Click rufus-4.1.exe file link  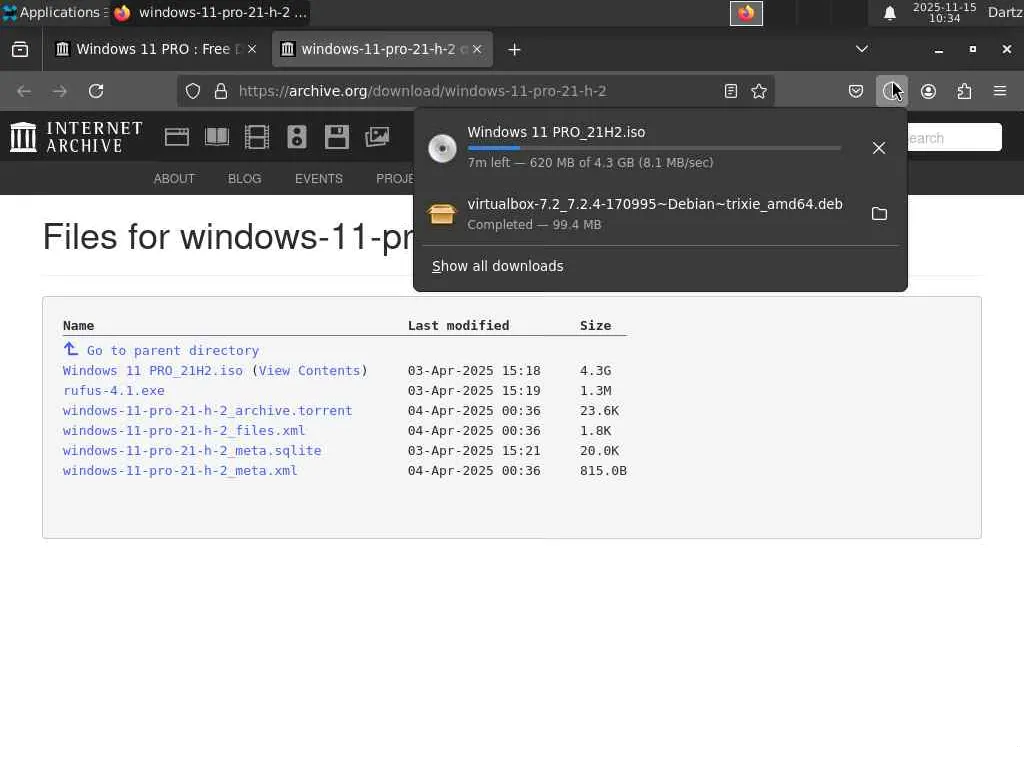pyautogui.click(x=114, y=391)
